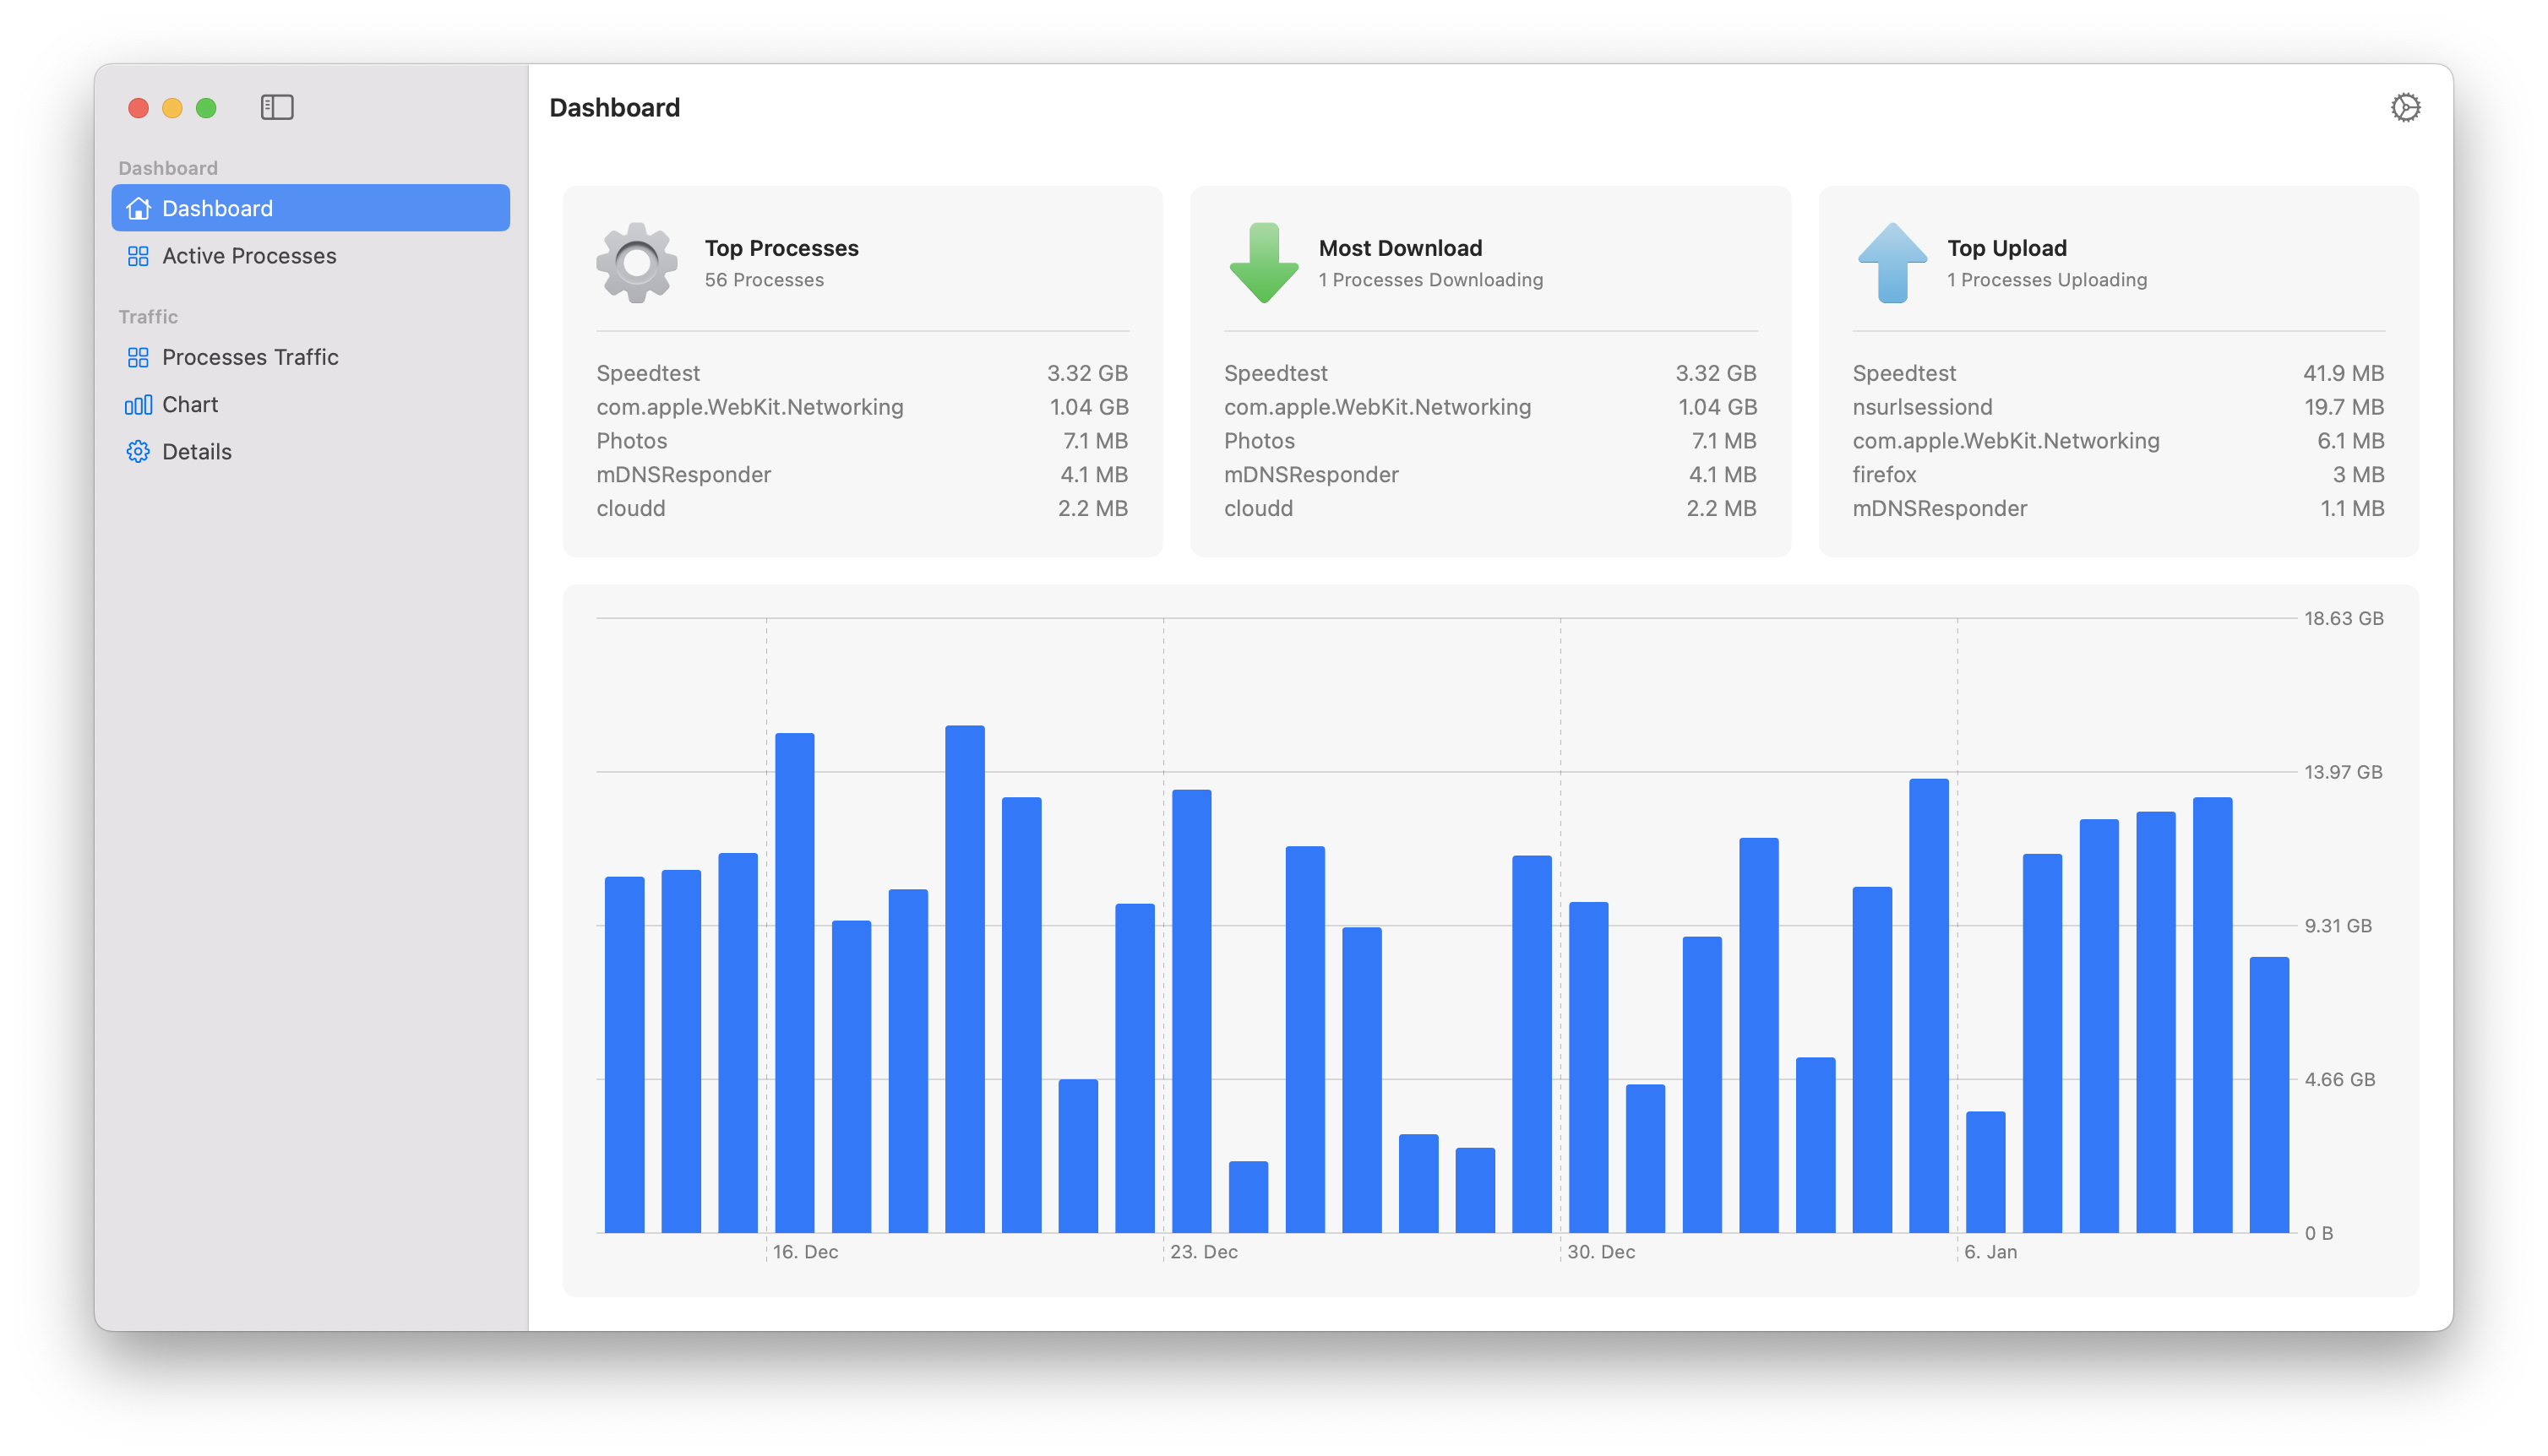Click the Processes Traffic grid icon
The width and height of the screenshot is (2548, 1456).
point(138,357)
